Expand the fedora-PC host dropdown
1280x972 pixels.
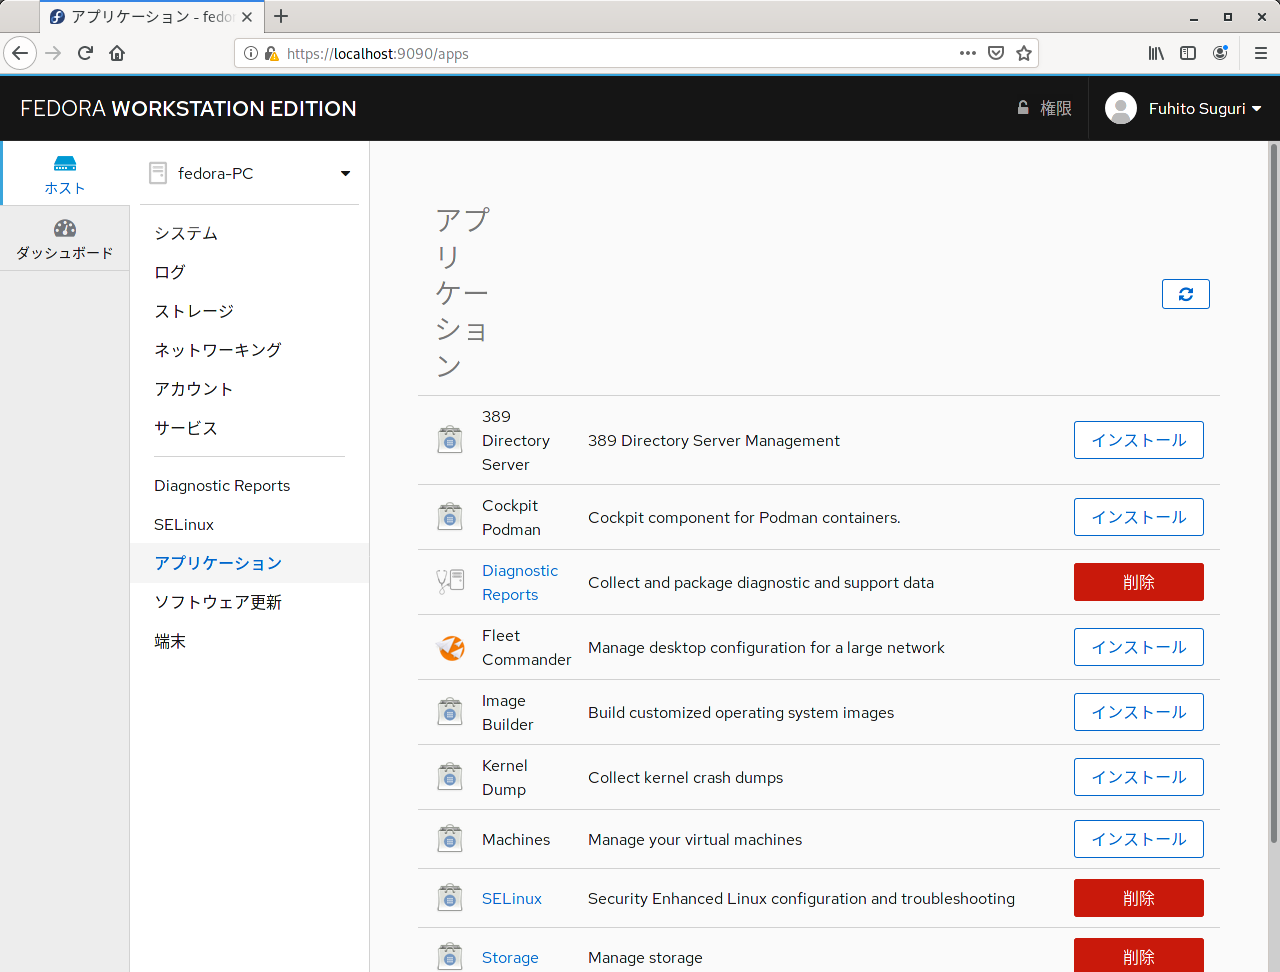coord(249,173)
